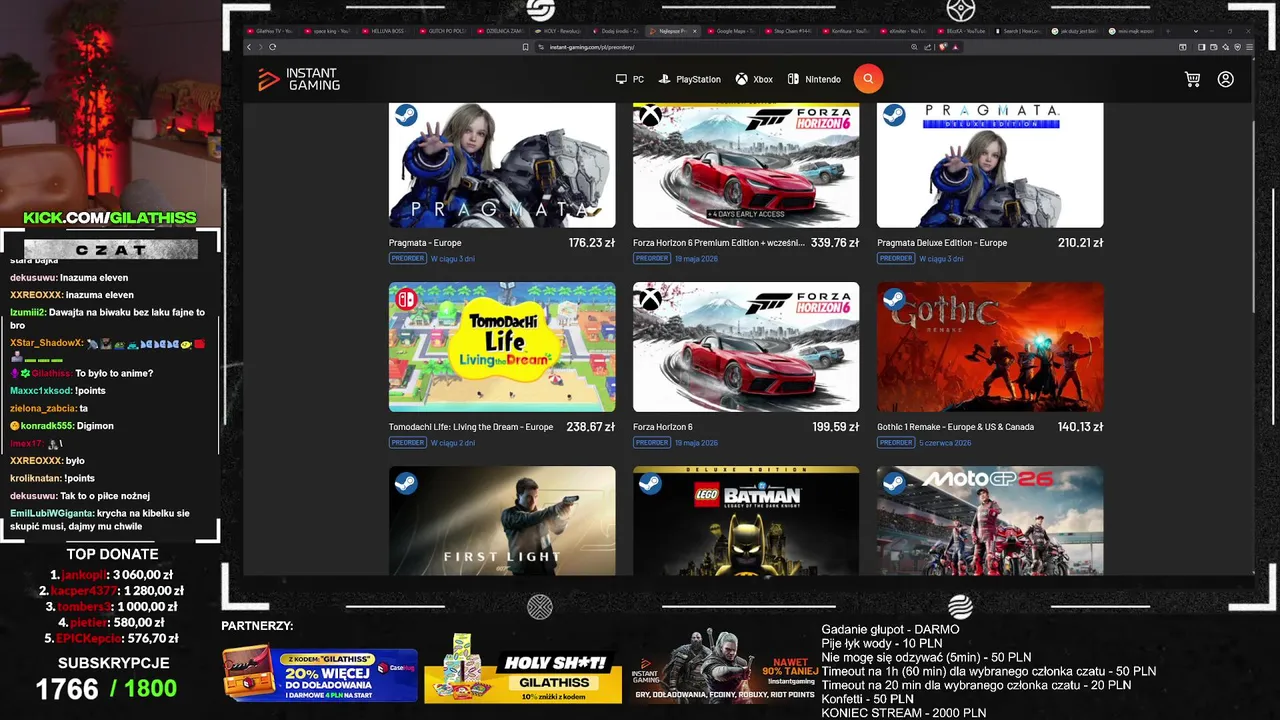Click the 176.23 zł price on Pragmata

click(592, 243)
